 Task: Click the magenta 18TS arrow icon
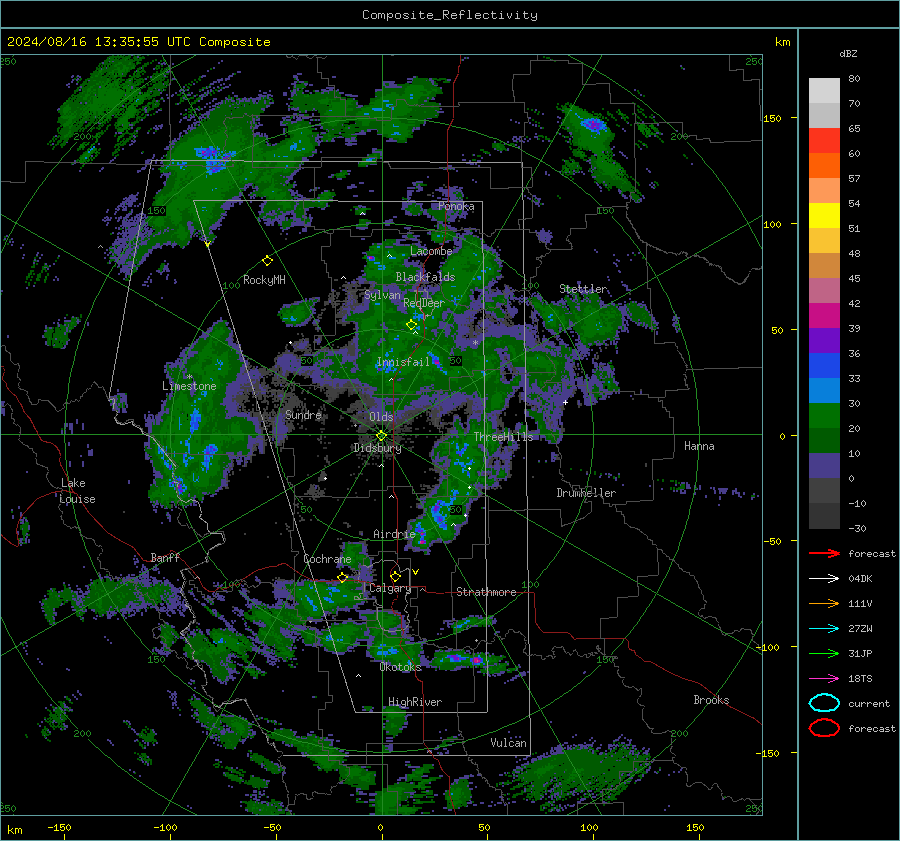(x=824, y=679)
